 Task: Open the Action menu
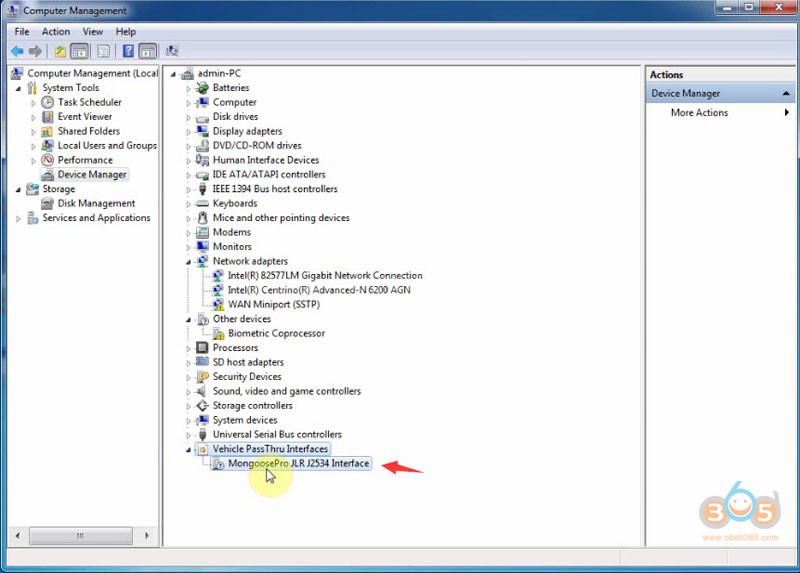point(56,32)
